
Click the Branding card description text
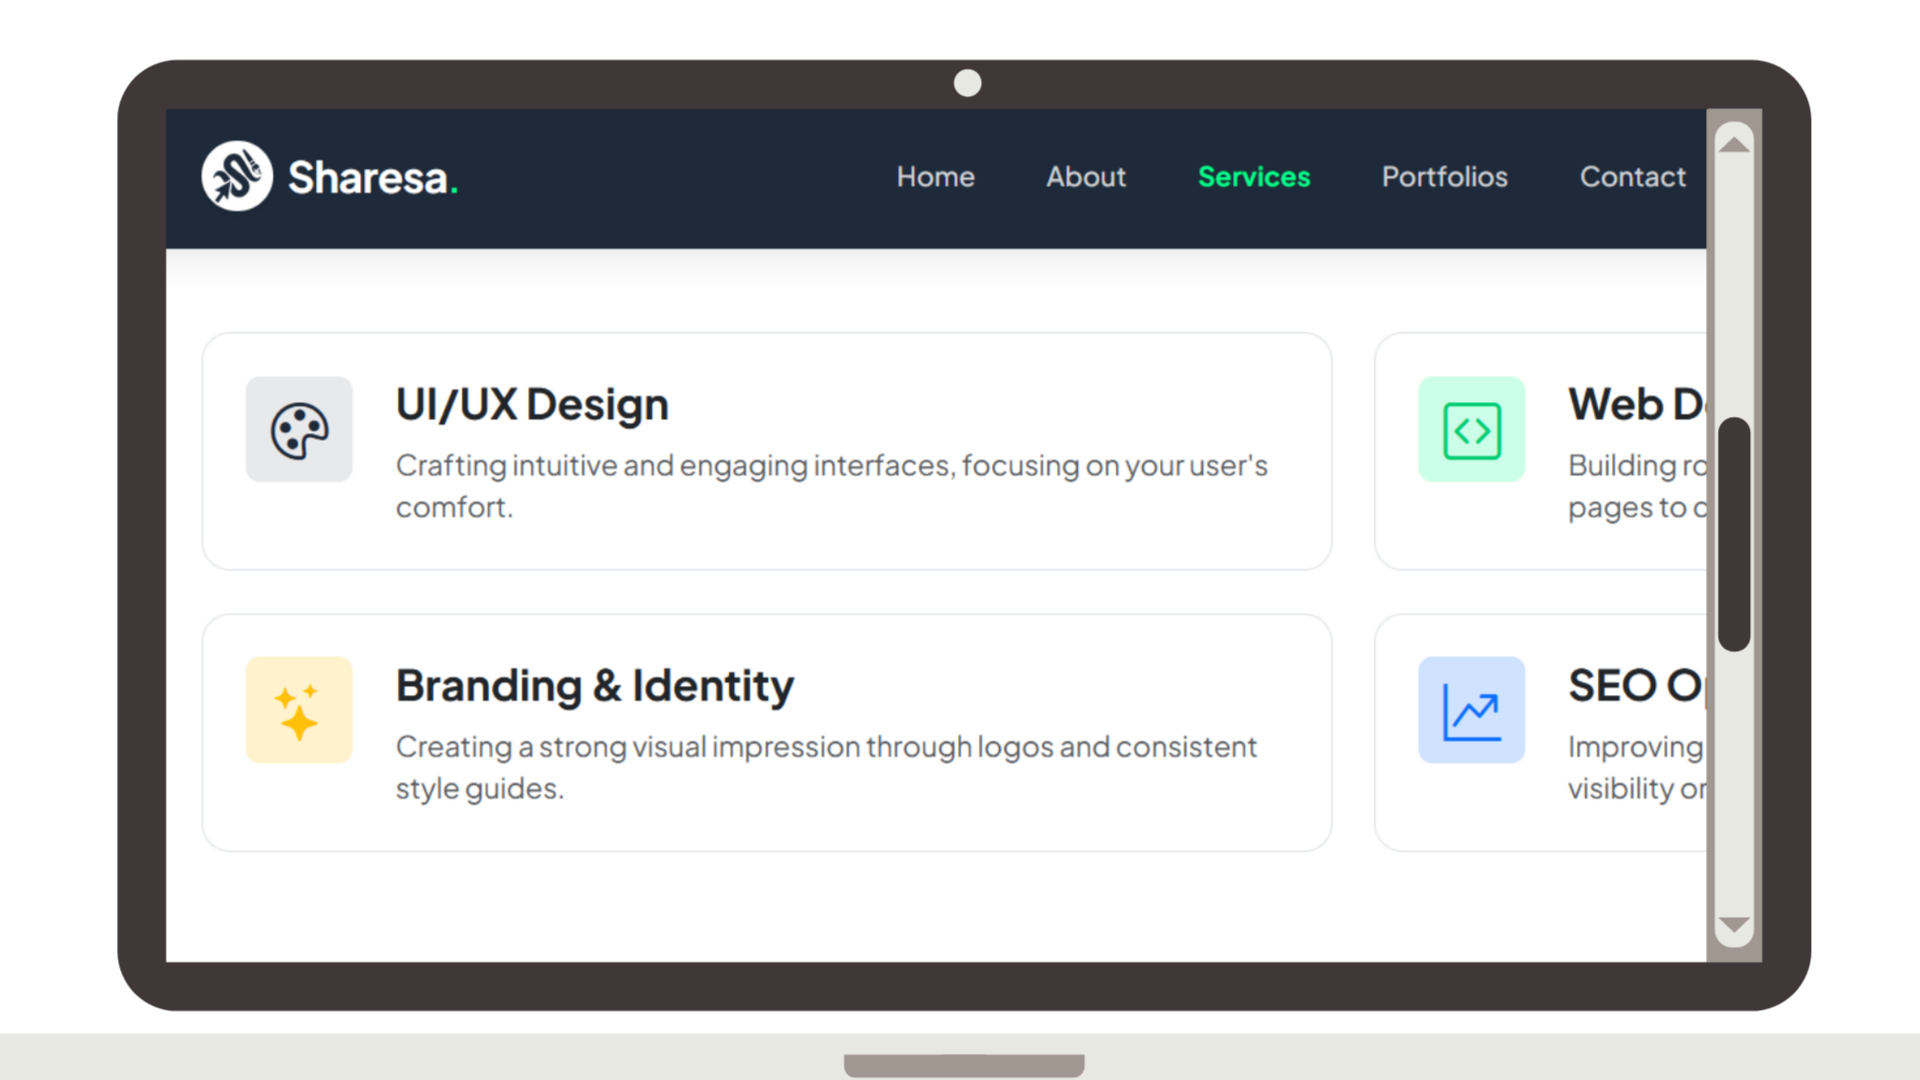825,767
